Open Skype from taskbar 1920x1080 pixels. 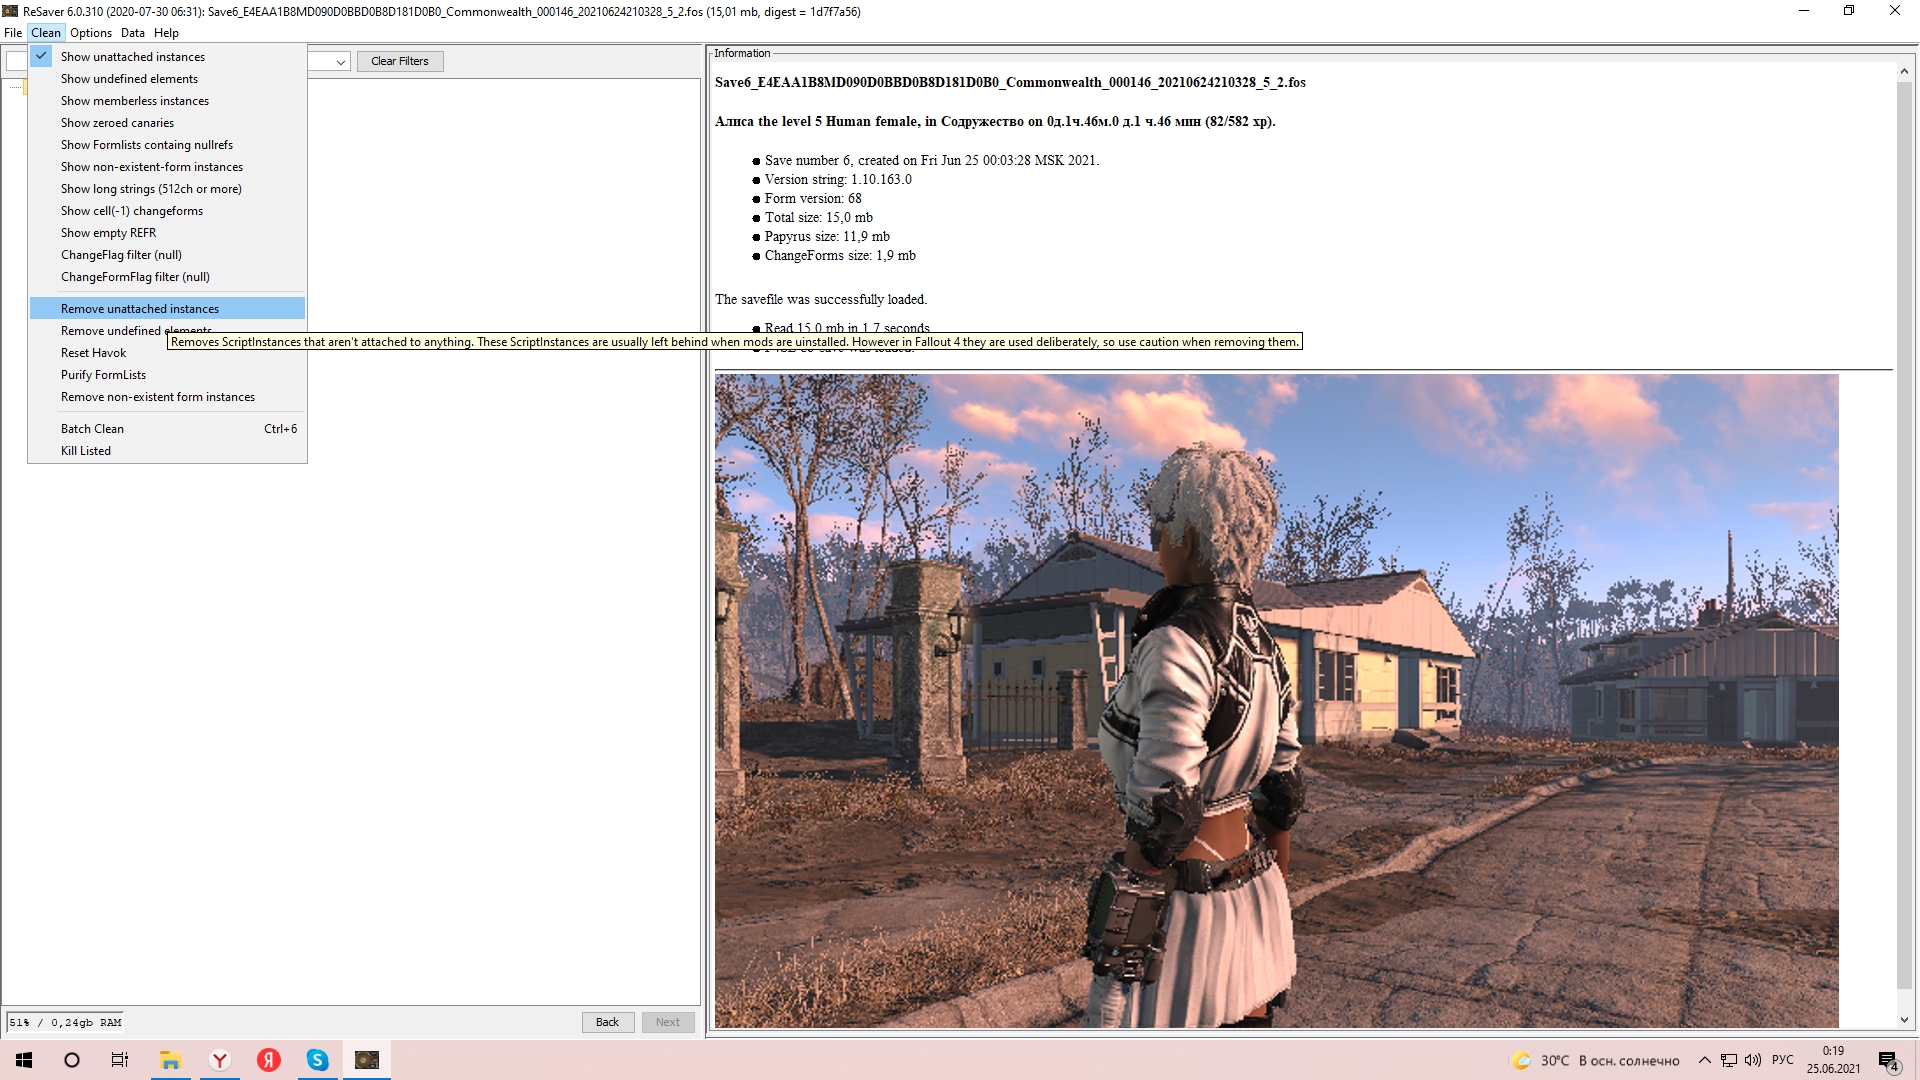[x=317, y=1060]
